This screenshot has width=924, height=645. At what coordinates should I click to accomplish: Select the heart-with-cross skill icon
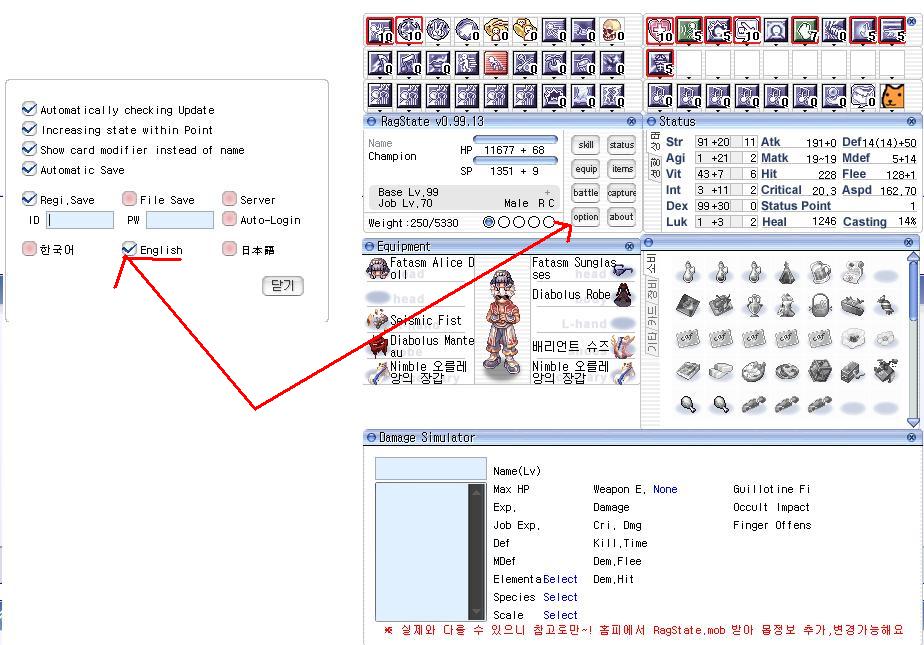[660, 30]
